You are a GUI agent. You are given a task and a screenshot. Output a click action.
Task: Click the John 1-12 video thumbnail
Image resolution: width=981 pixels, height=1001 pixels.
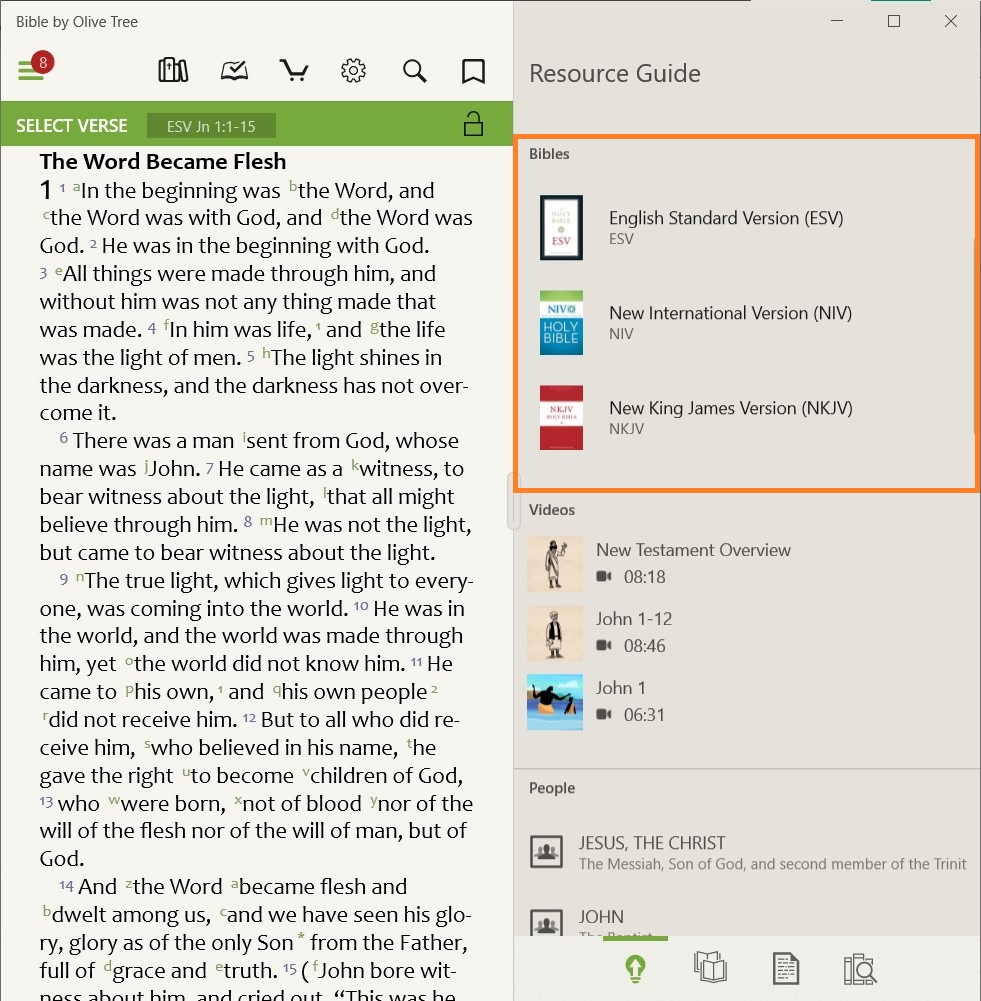[x=555, y=633]
